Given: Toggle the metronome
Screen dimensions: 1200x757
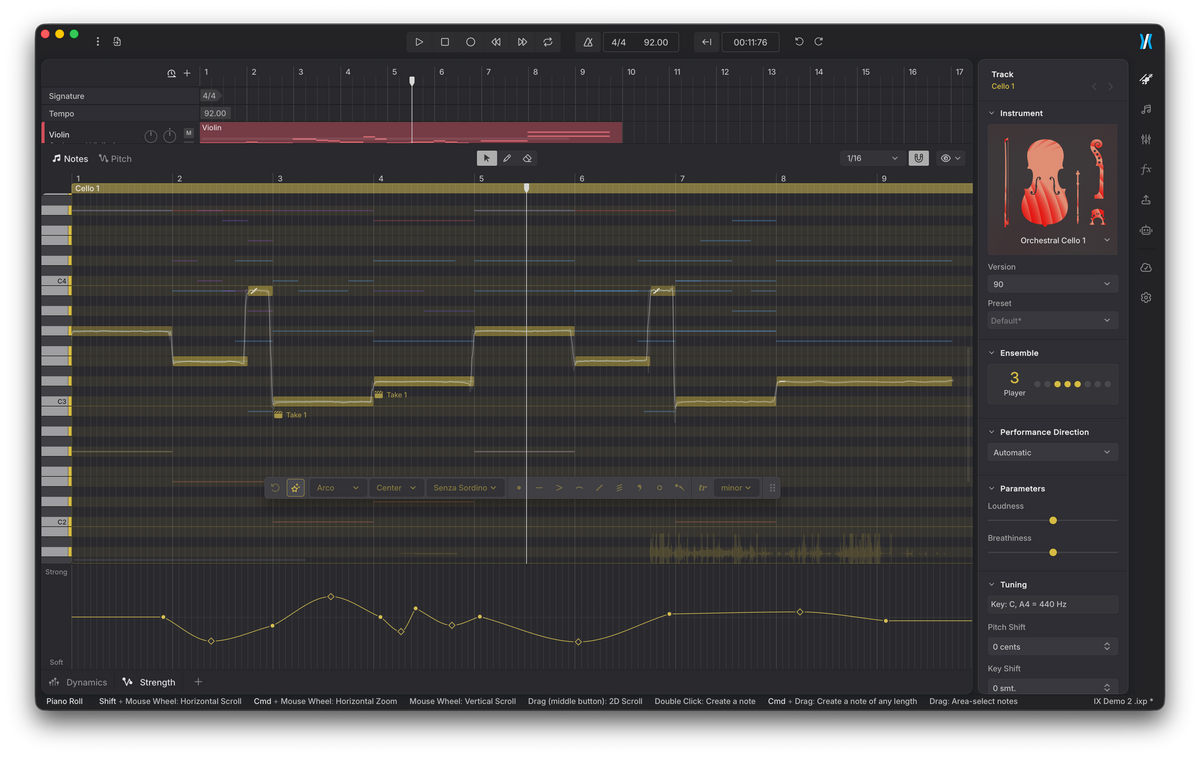Looking at the screenshot, I should point(588,42).
